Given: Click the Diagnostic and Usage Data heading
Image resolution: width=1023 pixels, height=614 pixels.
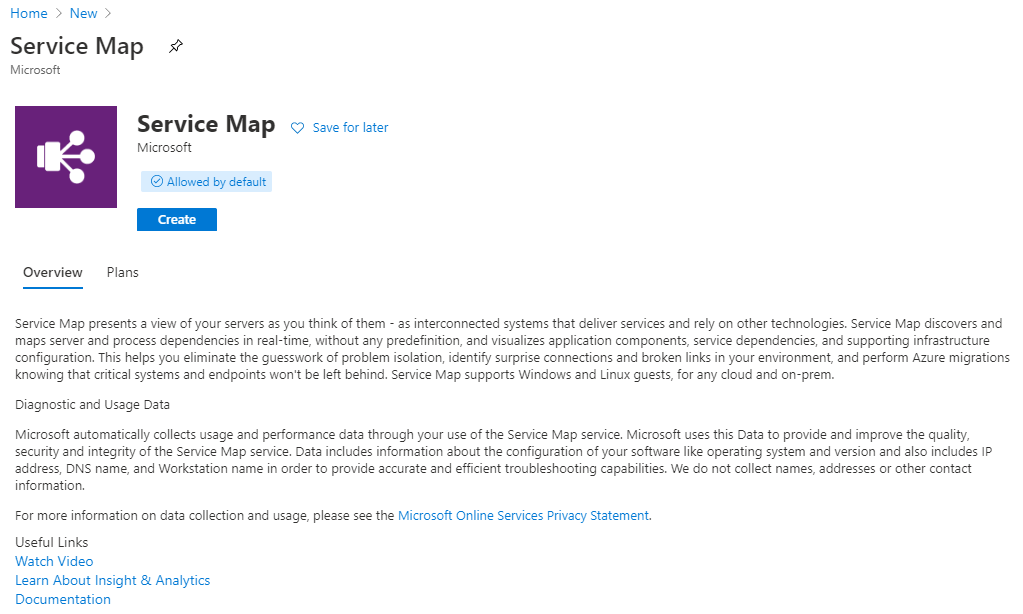Looking at the screenshot, I should click(x=92, y=405).
